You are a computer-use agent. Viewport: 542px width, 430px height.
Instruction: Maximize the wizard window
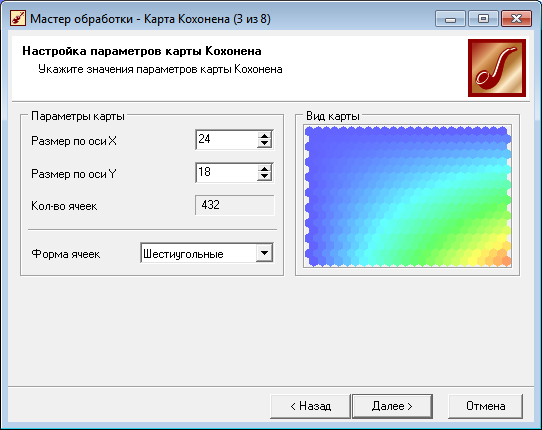(483, 19)
